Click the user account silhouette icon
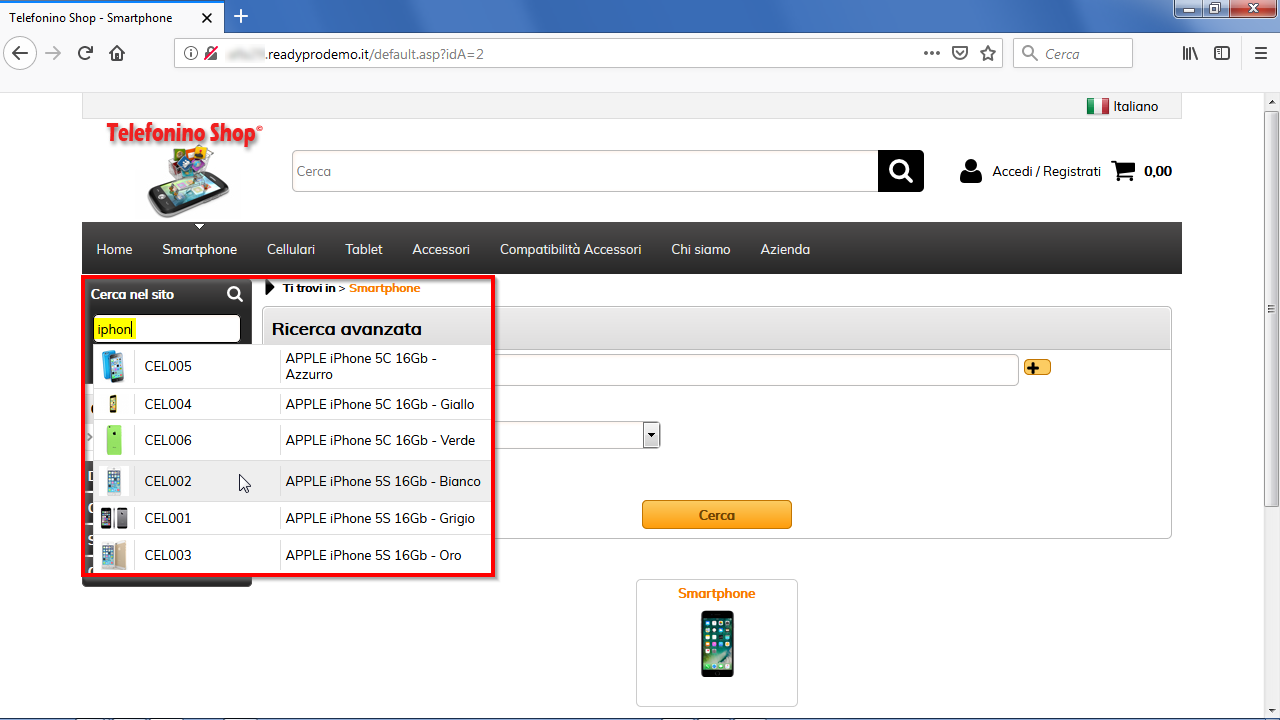 click(970, 171)
